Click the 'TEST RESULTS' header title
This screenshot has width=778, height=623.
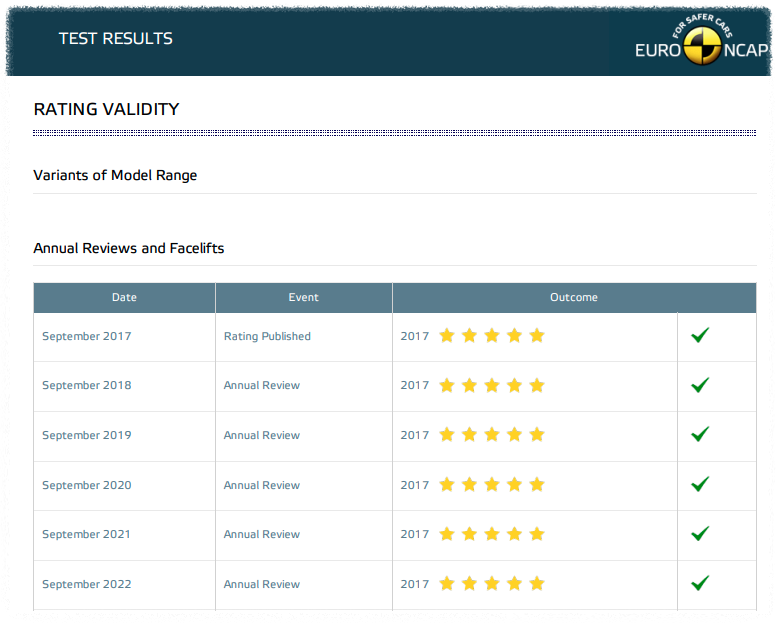point(116,39)
